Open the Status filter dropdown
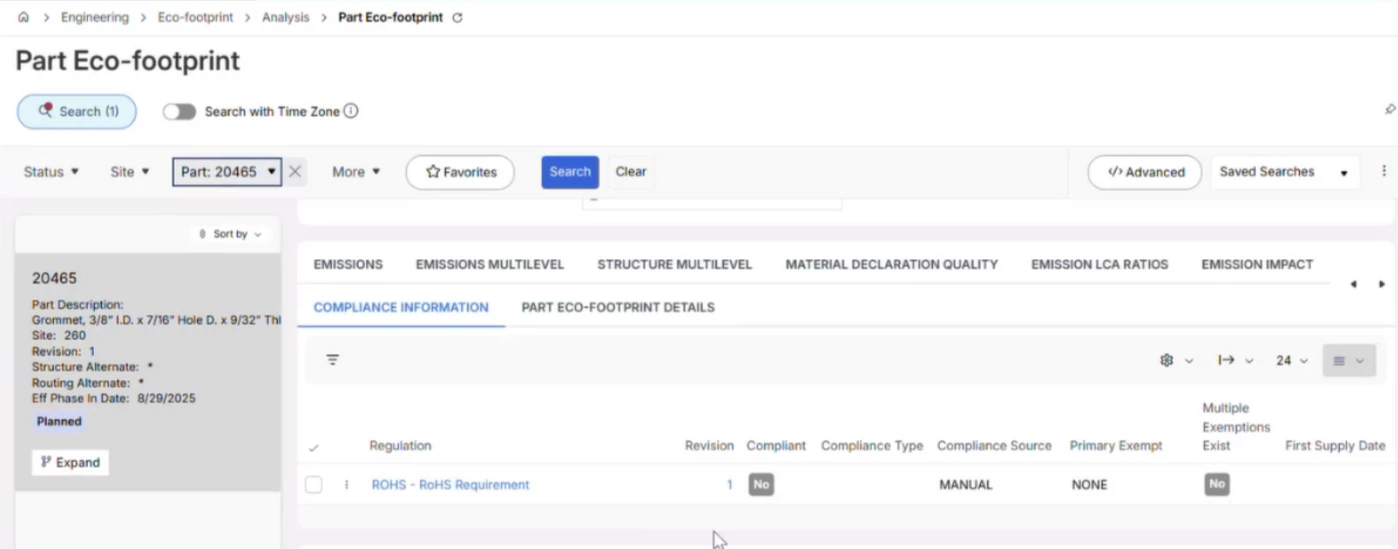The image size is (1398, 549). [x=51, y=172]
